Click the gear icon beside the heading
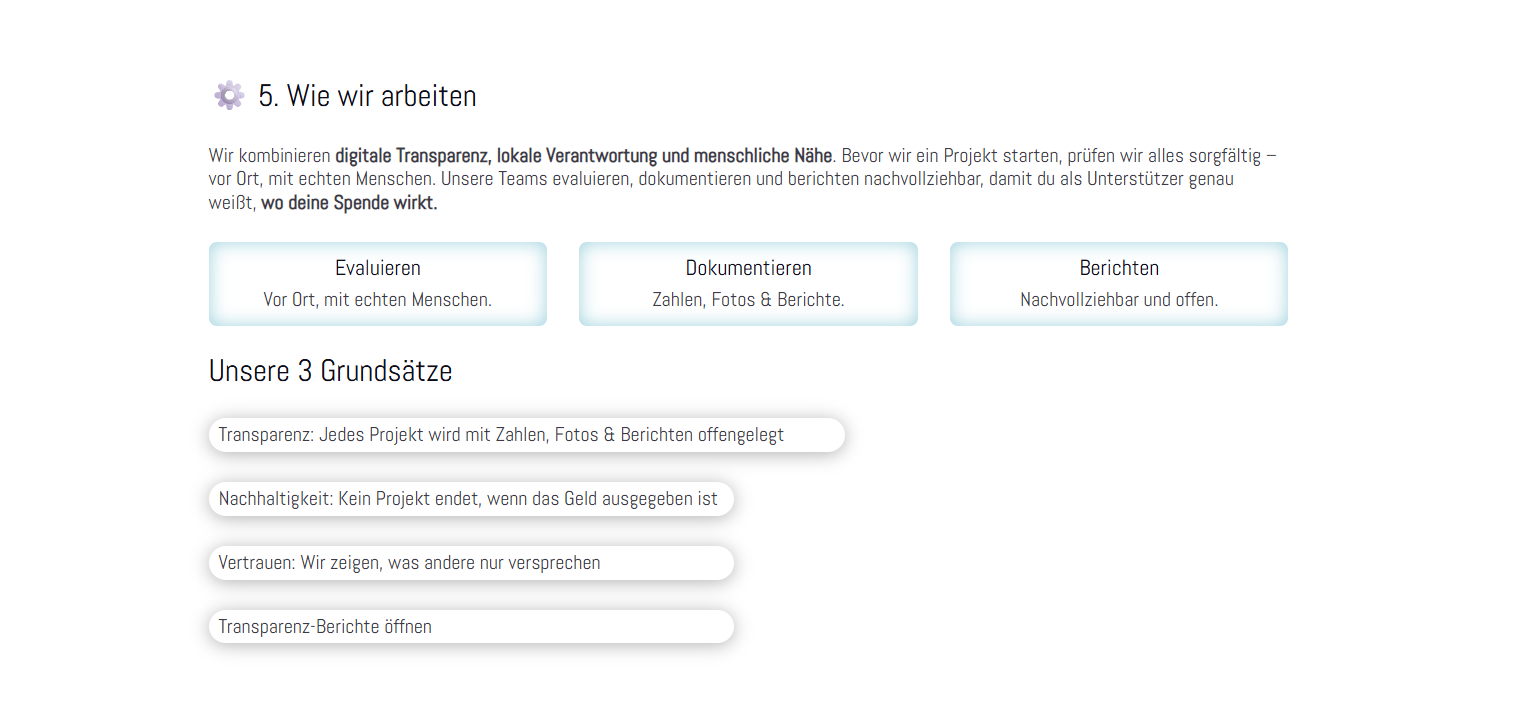The width and height of the screenshot is (1528, 711). (x=229, y=95)
